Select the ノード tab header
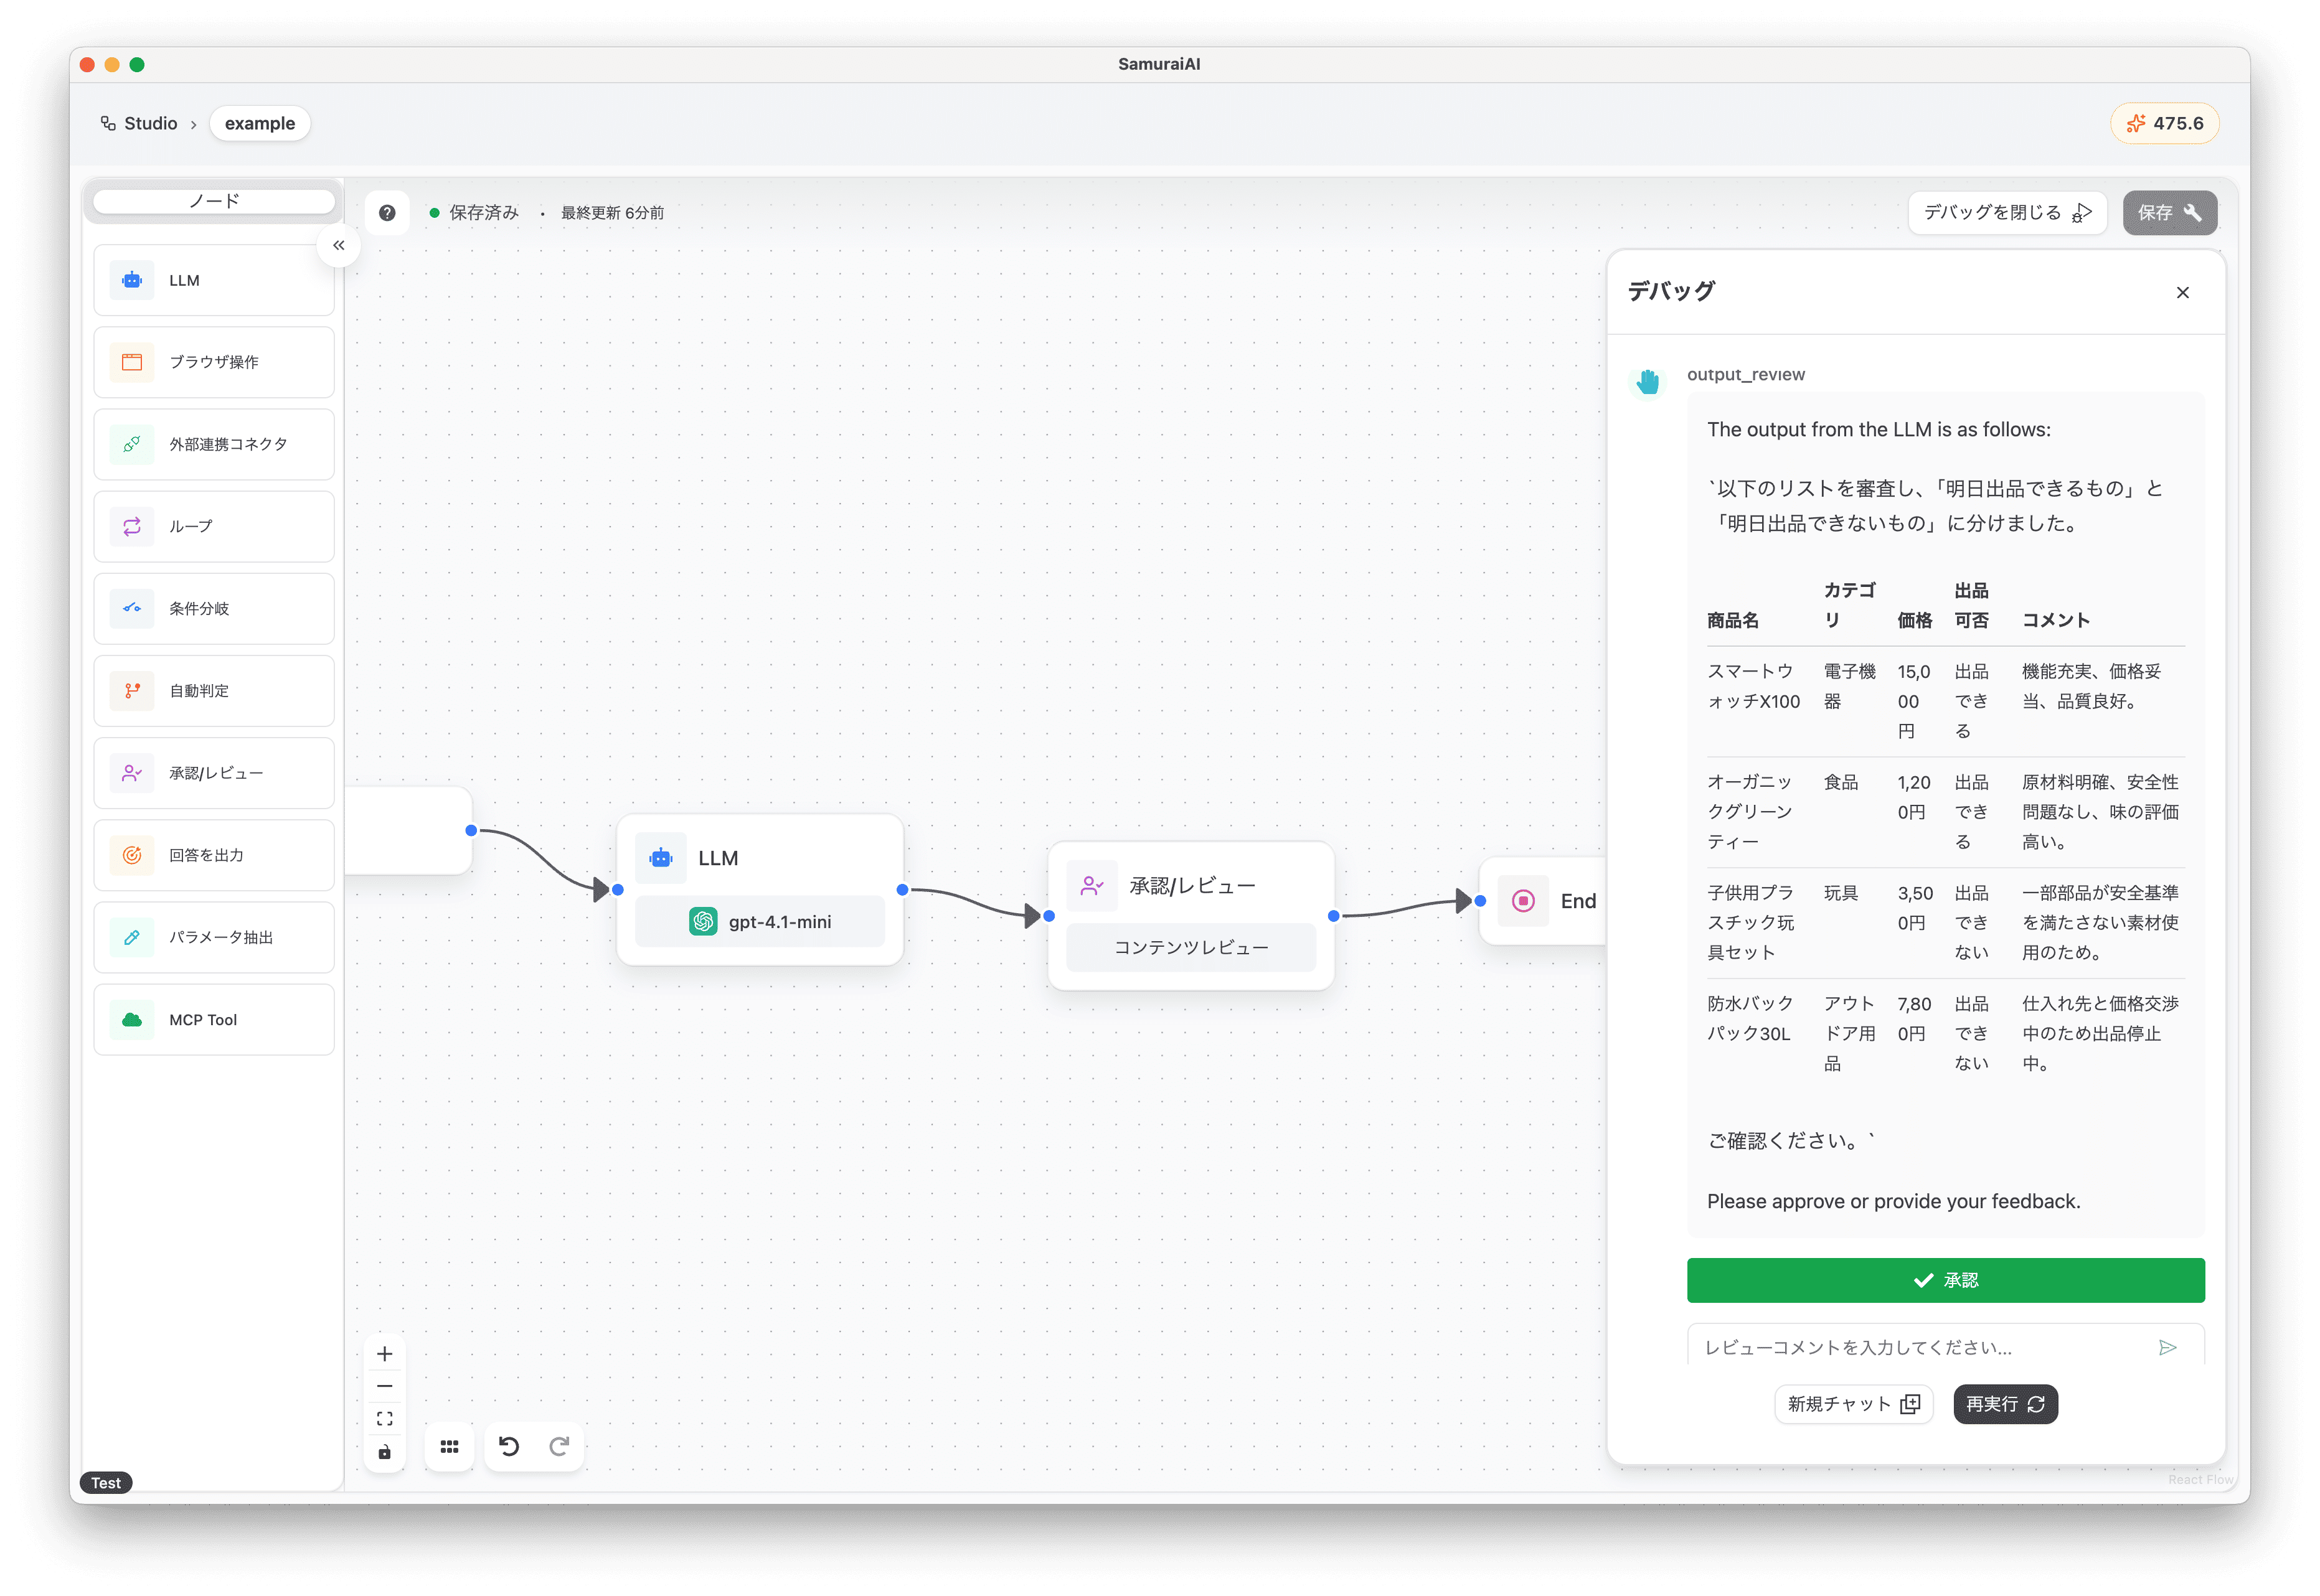Screen dimensions: 2320x1596 point(214,201)
